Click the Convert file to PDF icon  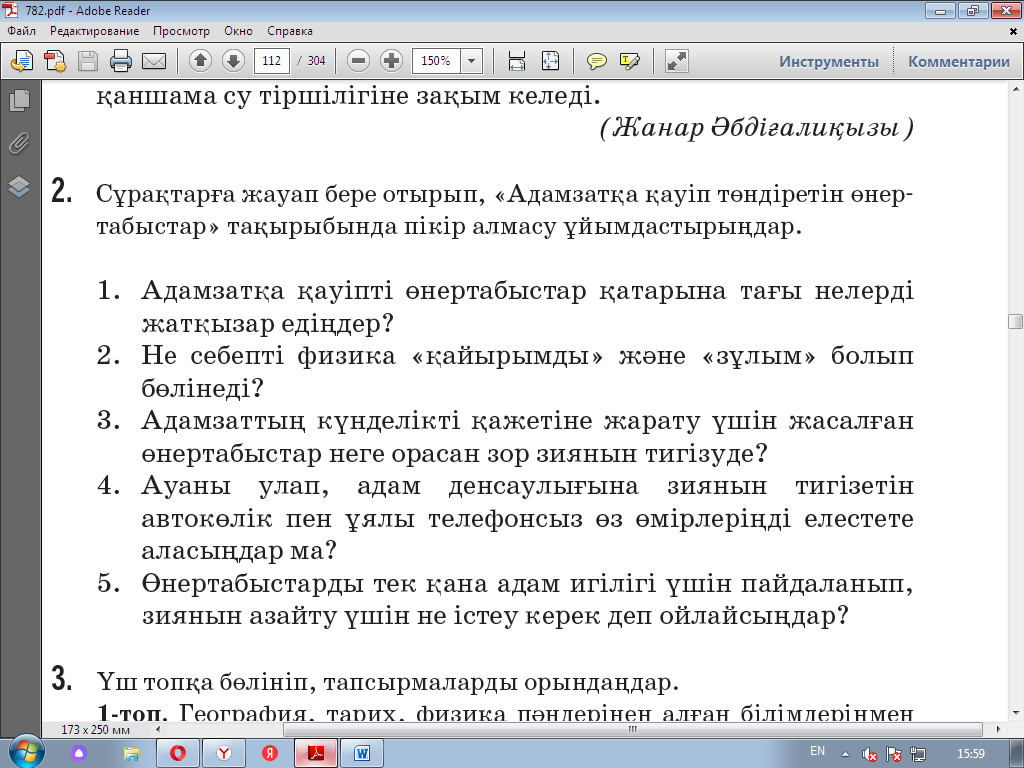pyautogui.click(x=55, y=61)
